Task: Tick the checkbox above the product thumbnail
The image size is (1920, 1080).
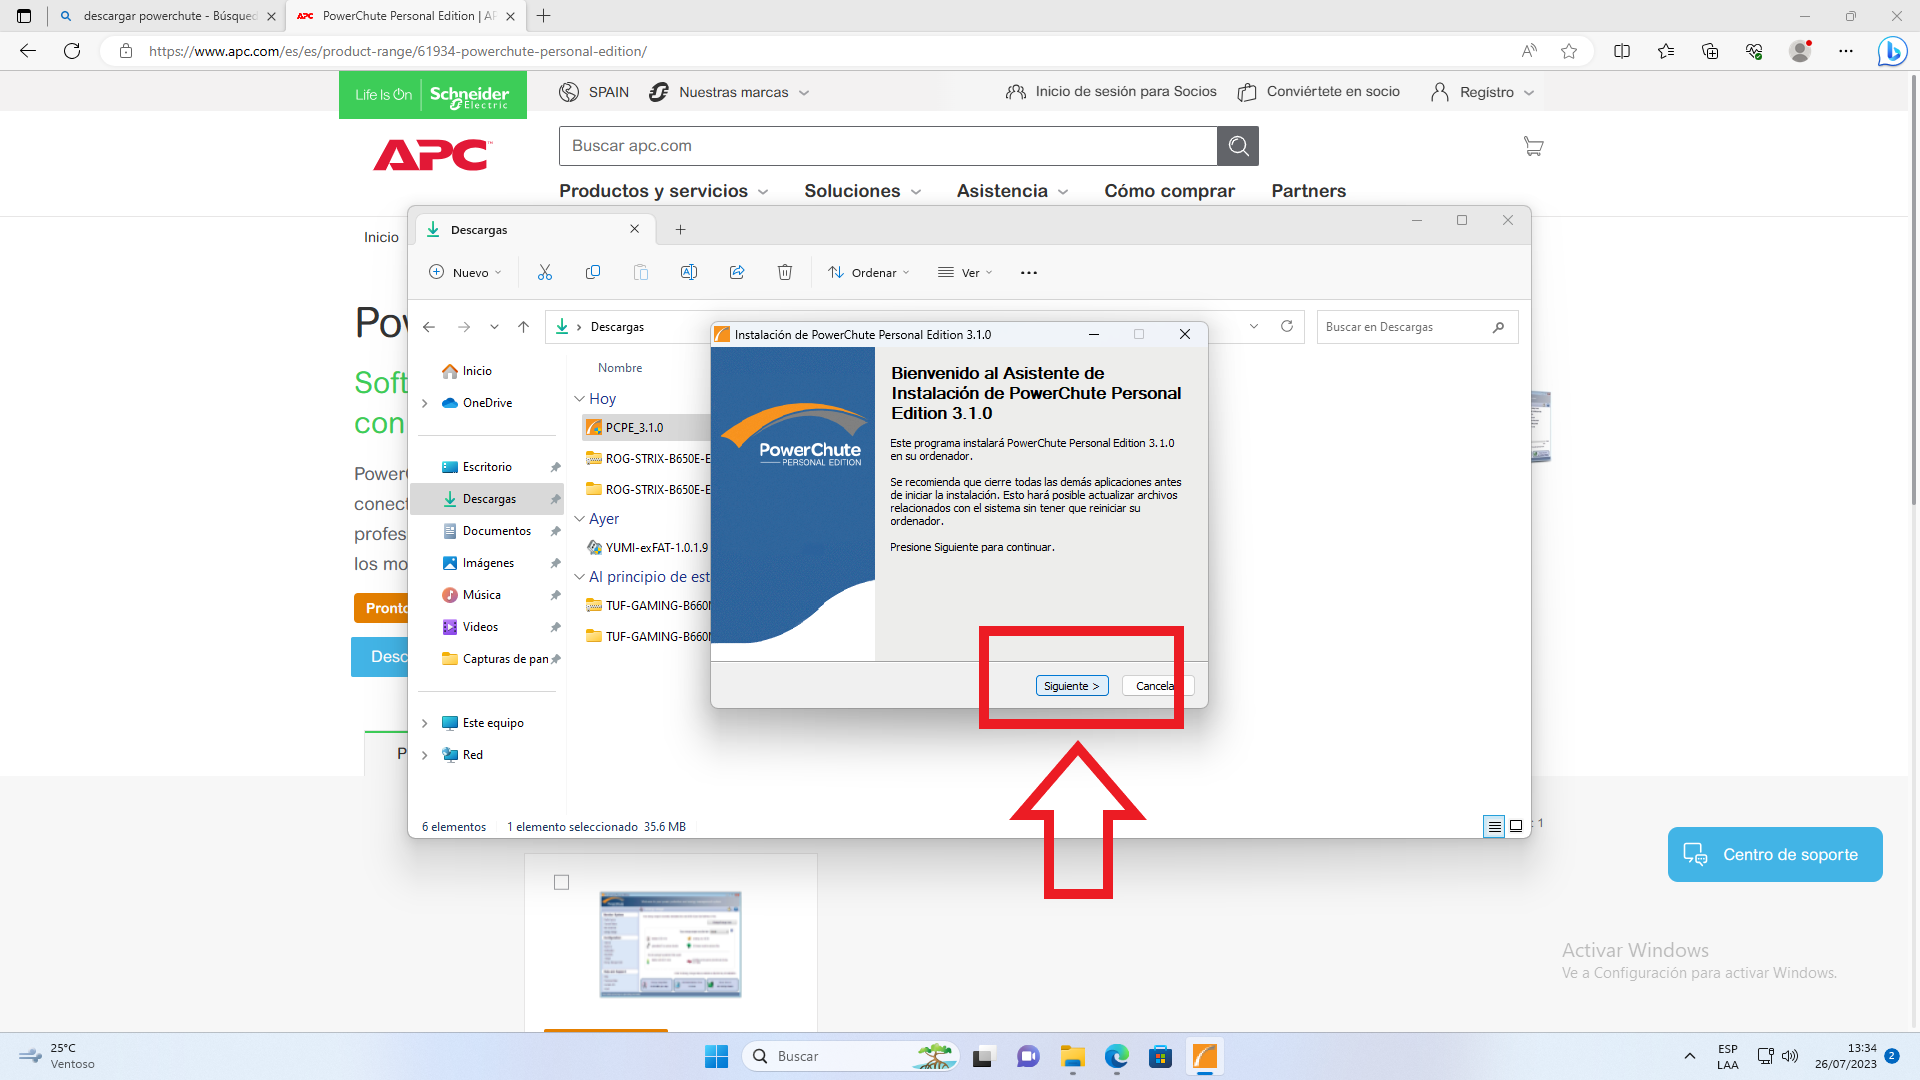Action: tap(562, 882)
